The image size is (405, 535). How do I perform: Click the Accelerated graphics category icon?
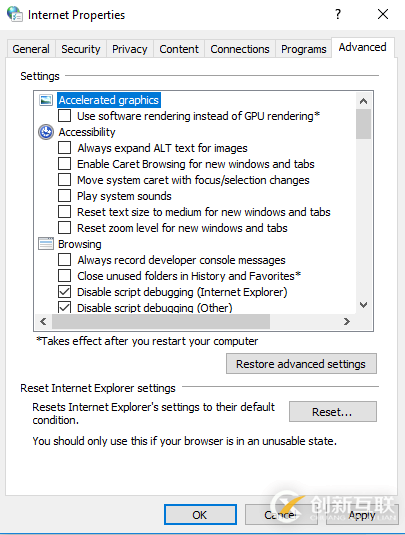tap(46, 100)
